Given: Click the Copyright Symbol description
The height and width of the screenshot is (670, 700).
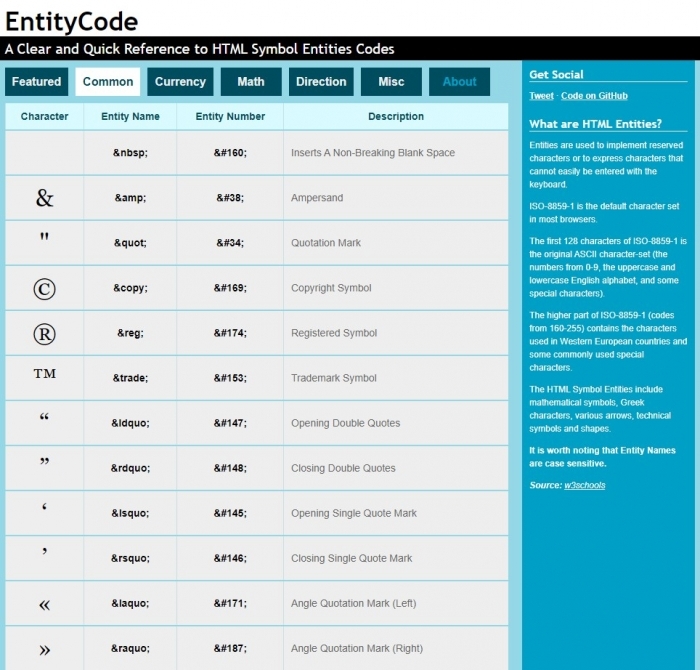Looking at the screenshot, I should tap(331, 288).
